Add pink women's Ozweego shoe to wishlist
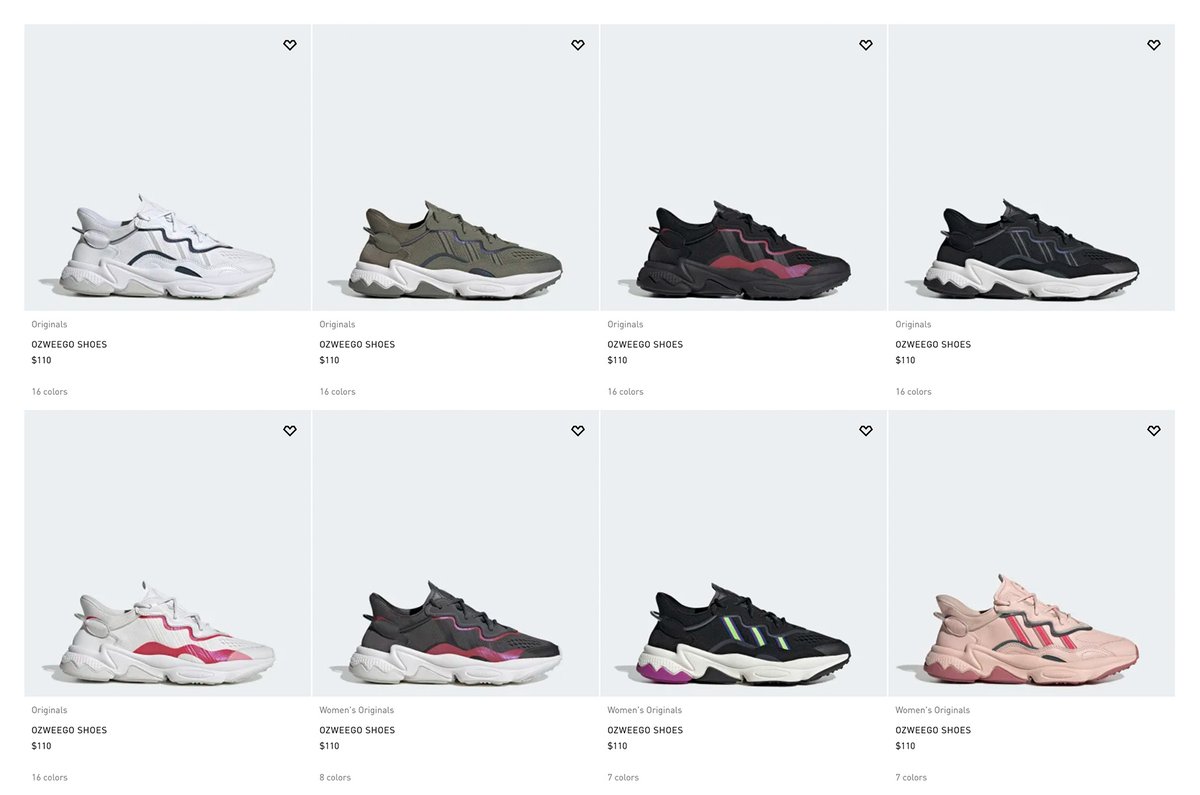 pyautogui.click(x=1154, y=431)
